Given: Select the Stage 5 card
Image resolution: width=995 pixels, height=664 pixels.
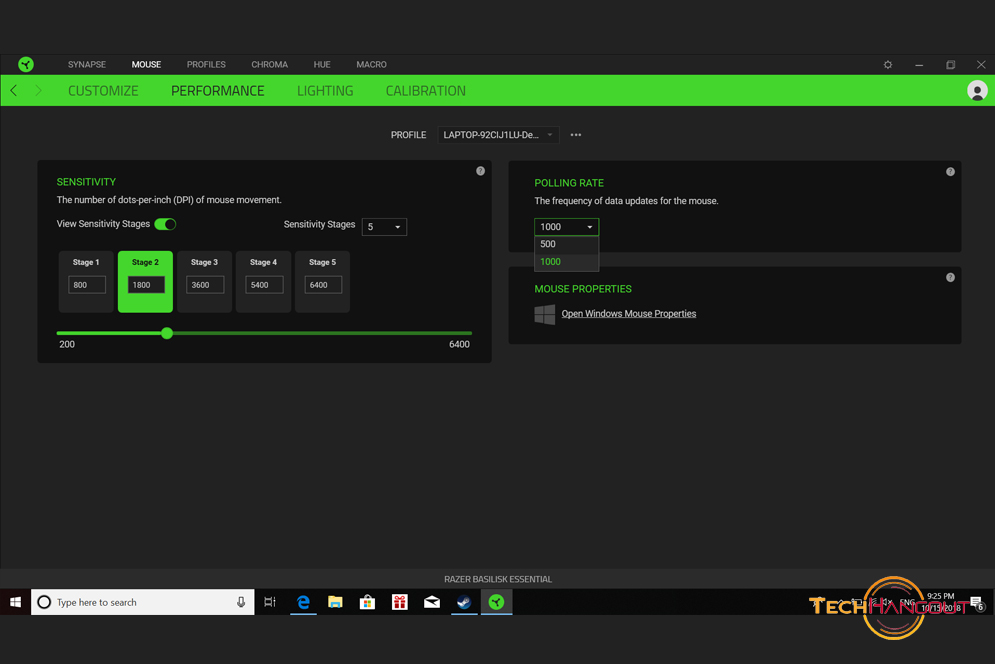Looking at the screenshot, I should (322, 281).
